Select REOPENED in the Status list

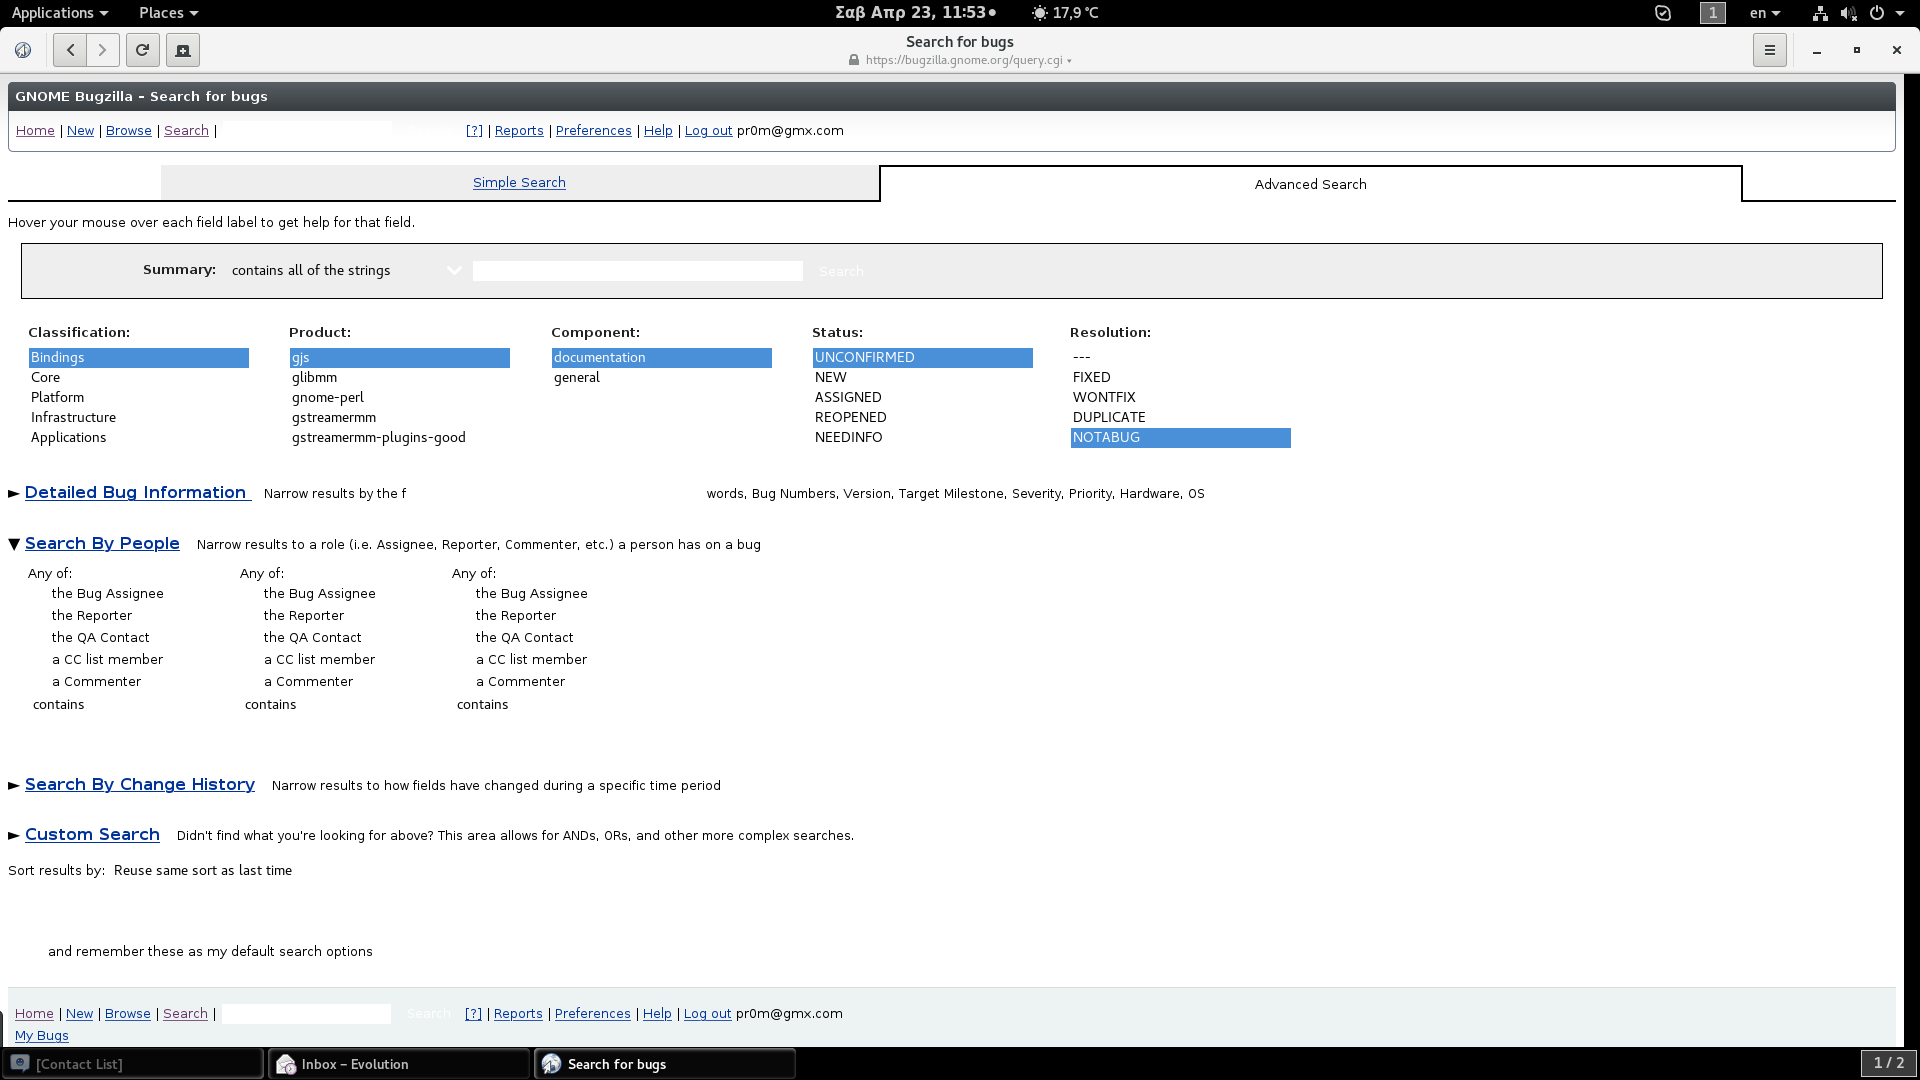pos(923,417)
